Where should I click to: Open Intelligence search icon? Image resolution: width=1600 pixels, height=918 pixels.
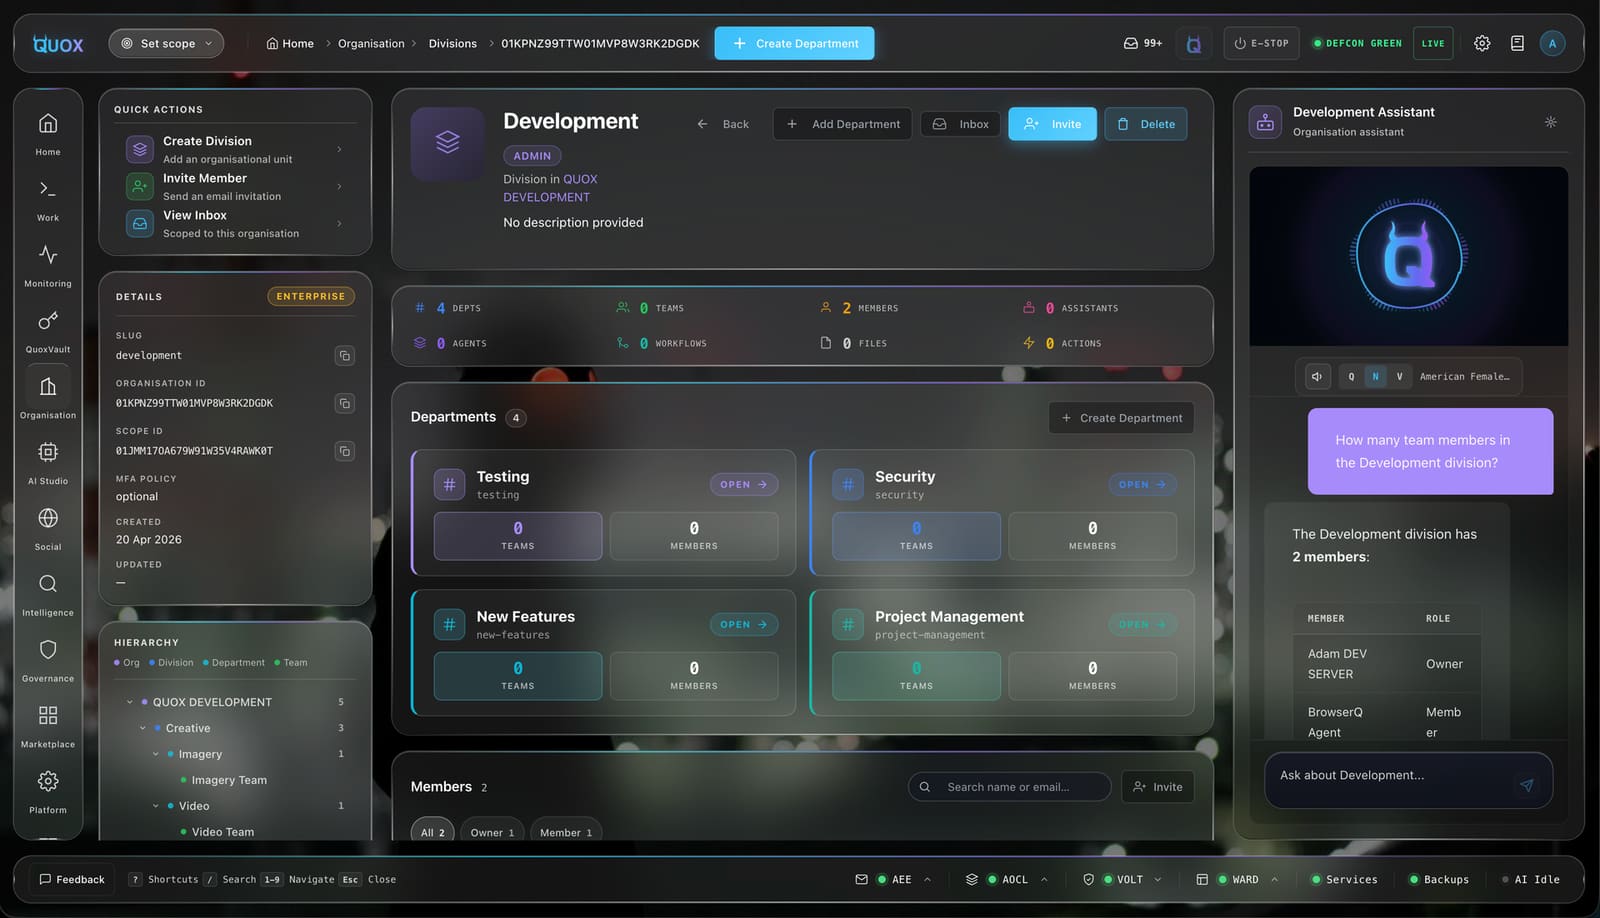coord(48,596)
